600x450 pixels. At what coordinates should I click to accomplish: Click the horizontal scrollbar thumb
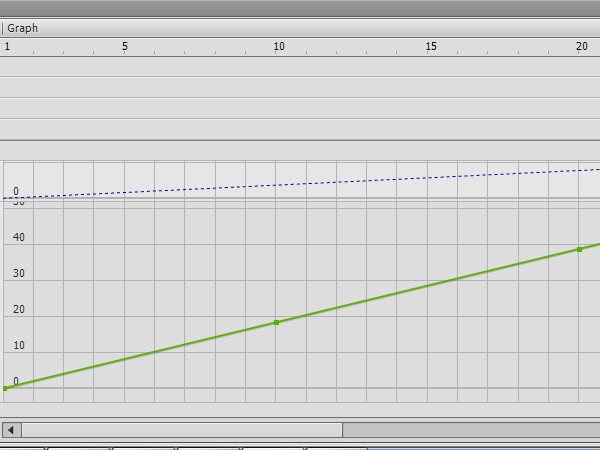coord(182,430)
